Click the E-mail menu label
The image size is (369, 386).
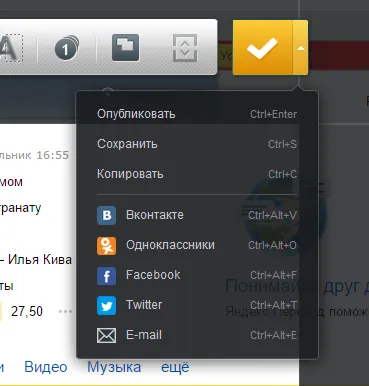coord(144,335)
